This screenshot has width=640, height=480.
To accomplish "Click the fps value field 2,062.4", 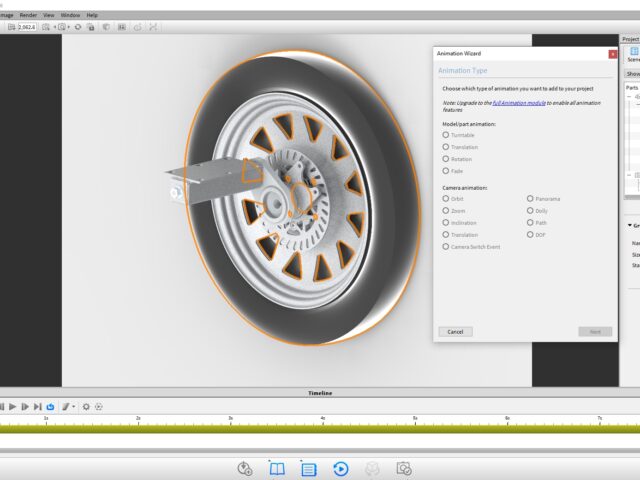I will point(27,27).
